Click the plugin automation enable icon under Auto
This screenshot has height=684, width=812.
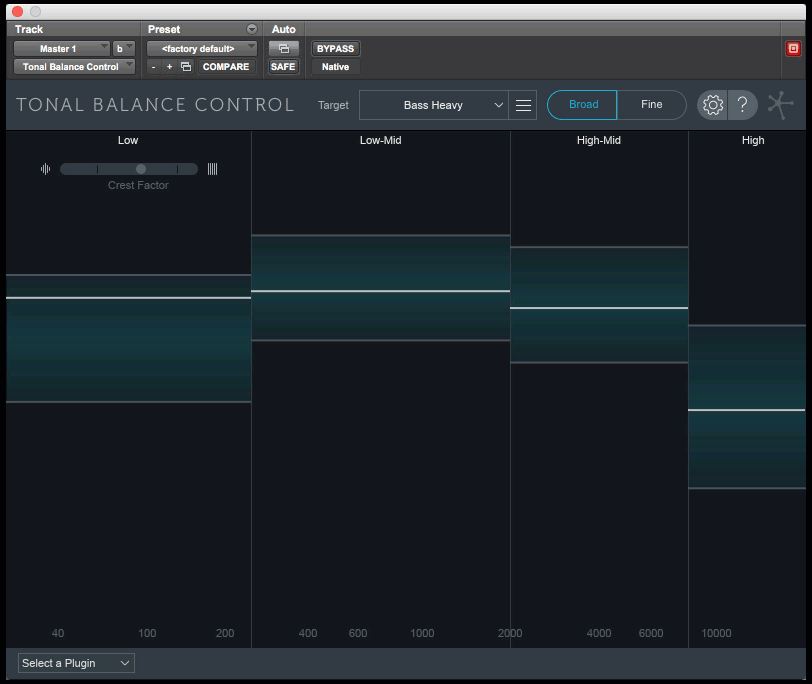coord(284,49)
